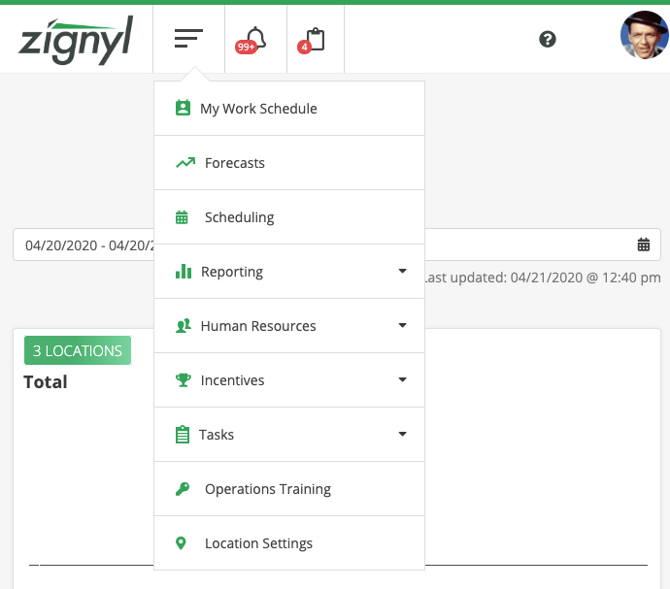Click the Forecasts trend arrow icon

[184, 163]
